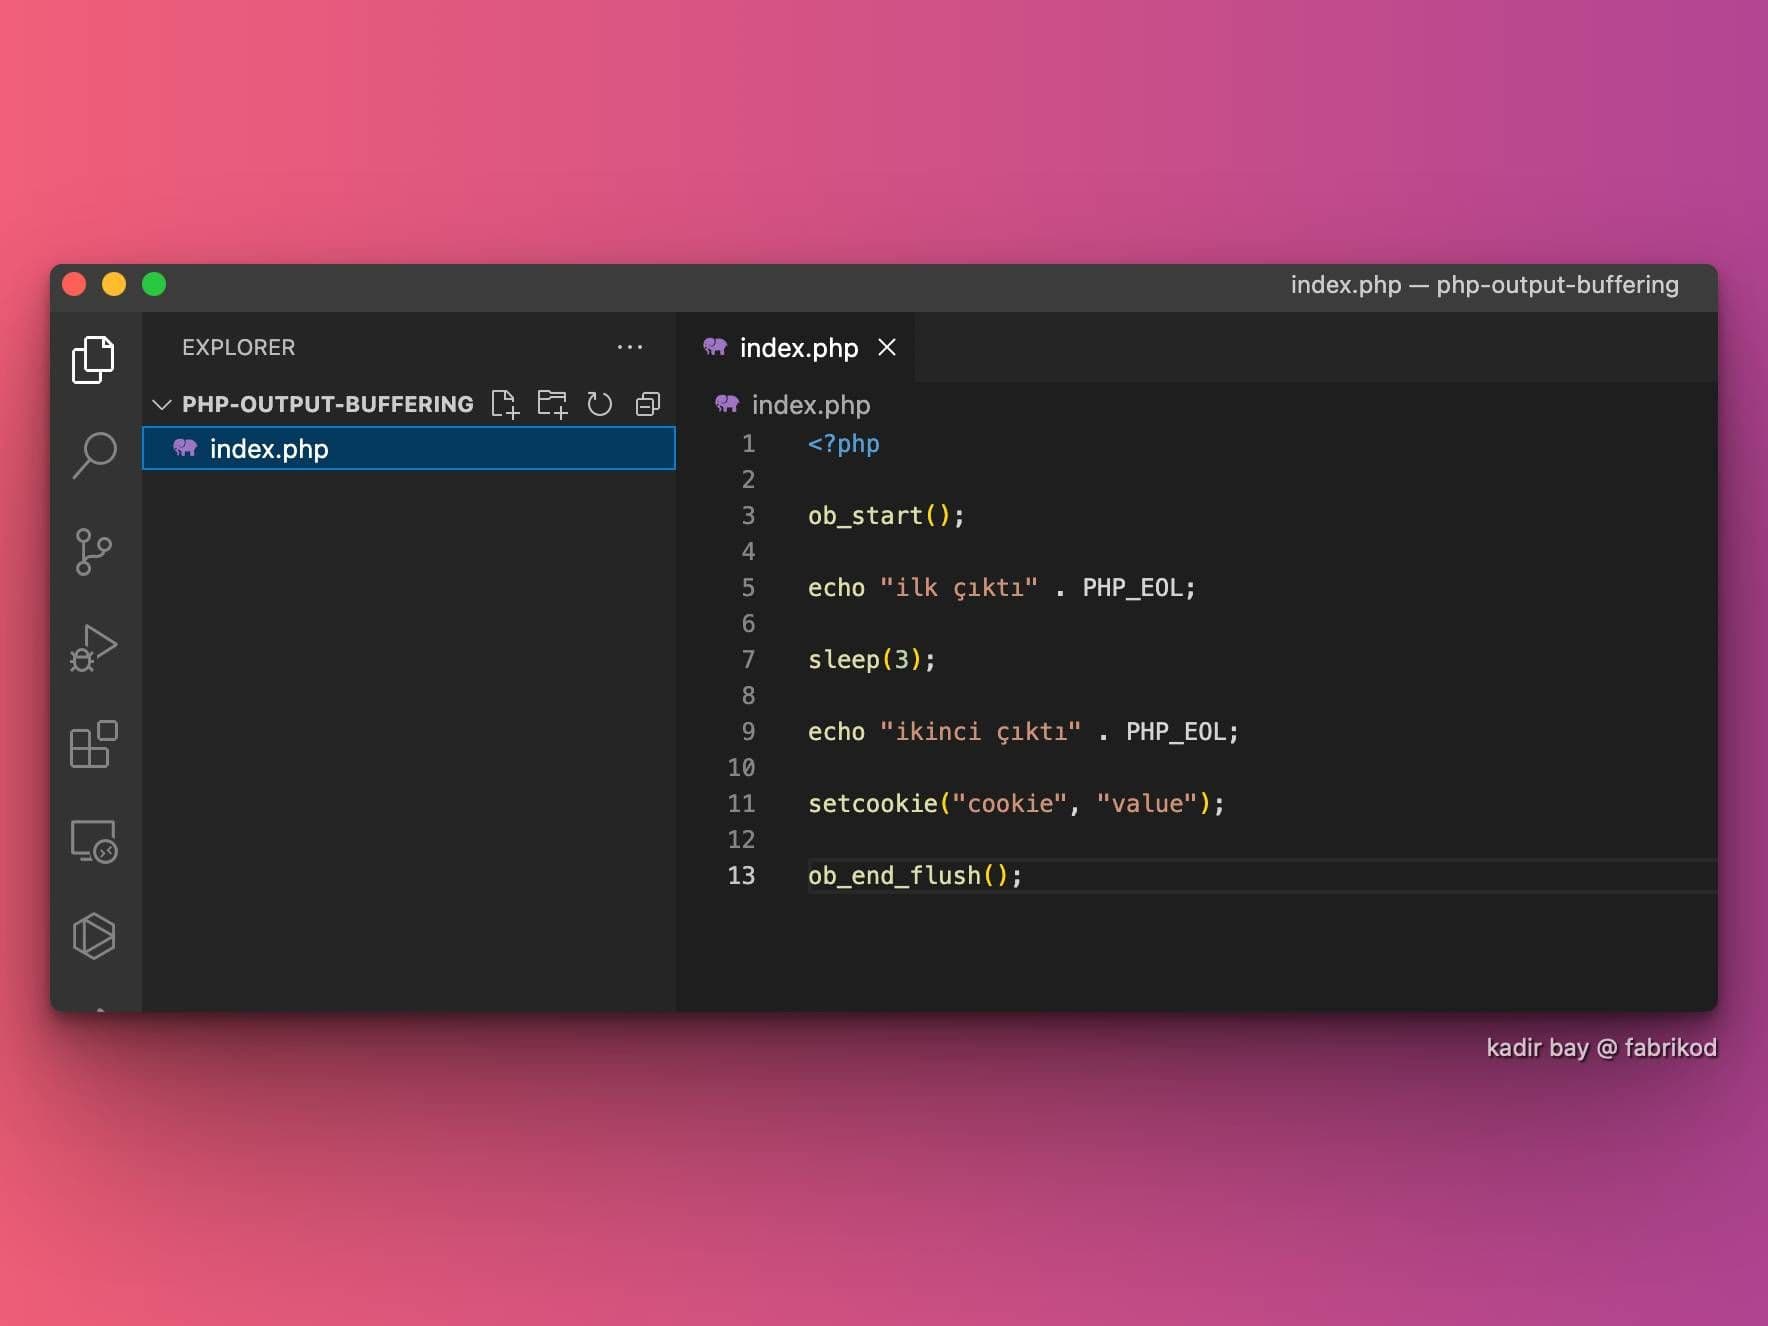Click the New Folder icon

point(552,404)
